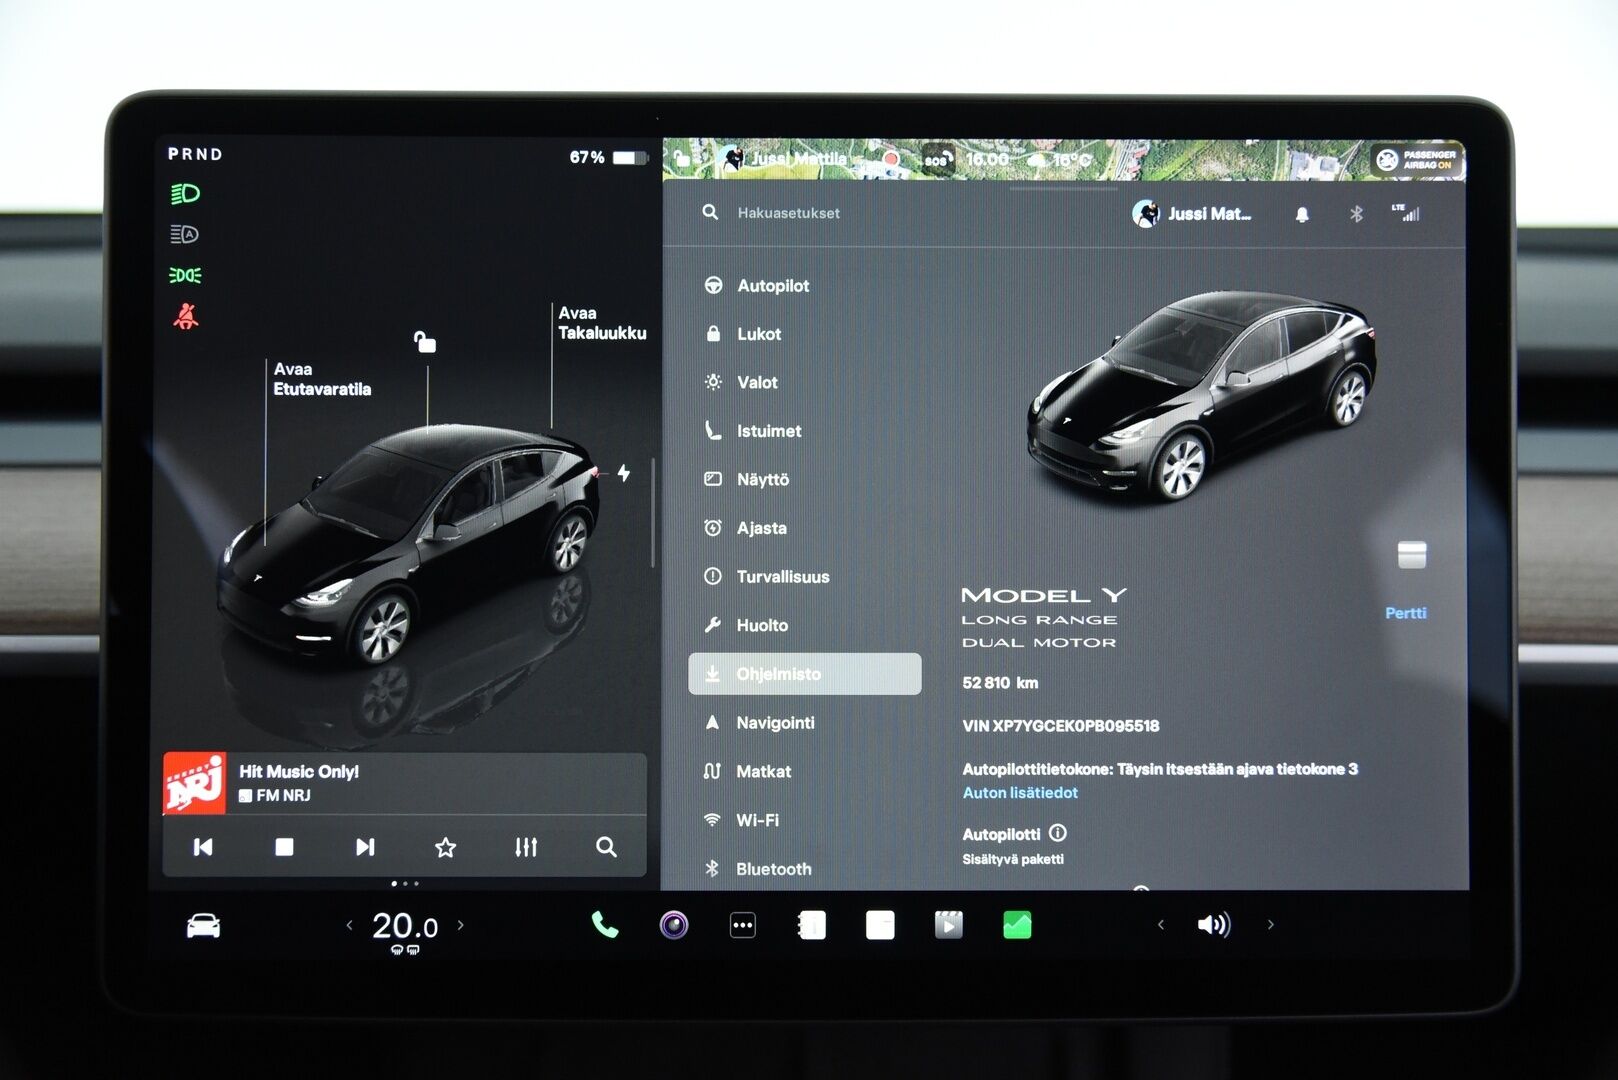The width and height of the screenshot is (1618, 1080).
Task: Tap the Bluetooth icon in settings header
Action: pos(1356,213)
